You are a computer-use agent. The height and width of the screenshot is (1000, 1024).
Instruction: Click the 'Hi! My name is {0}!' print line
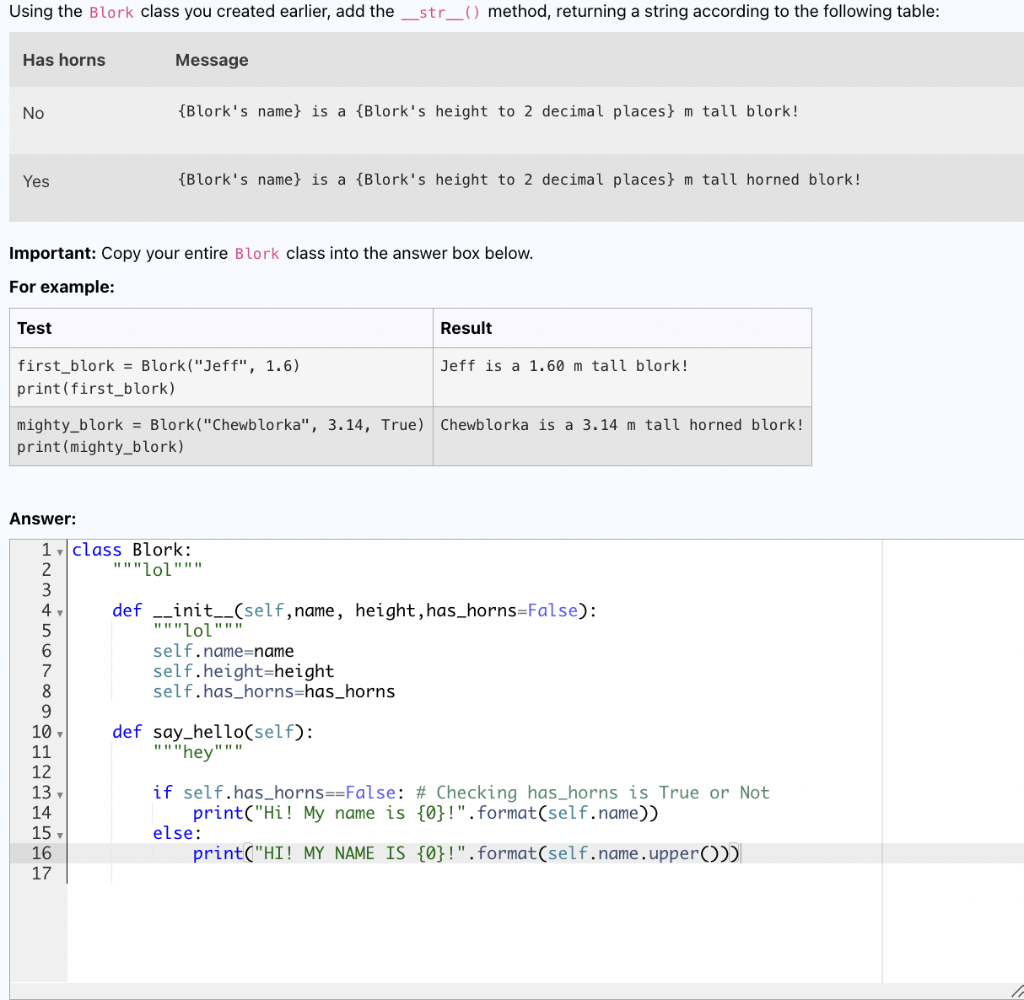click(x=426, y=813)
